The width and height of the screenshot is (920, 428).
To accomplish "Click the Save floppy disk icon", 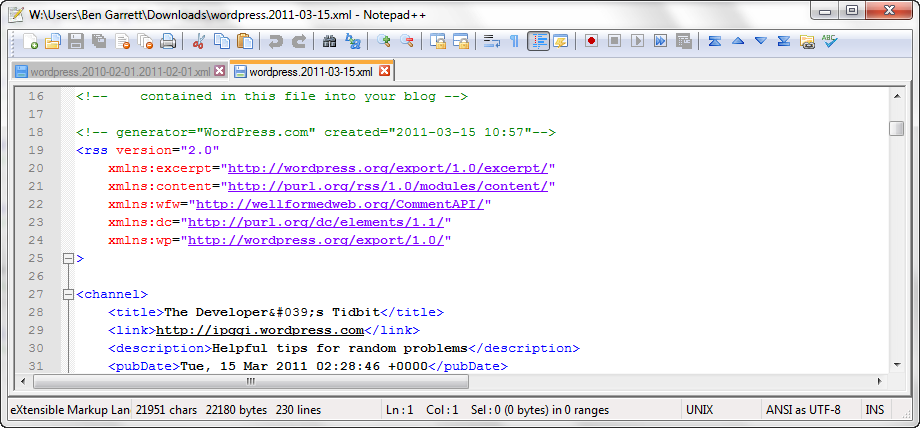I will [x=76, y=41].
